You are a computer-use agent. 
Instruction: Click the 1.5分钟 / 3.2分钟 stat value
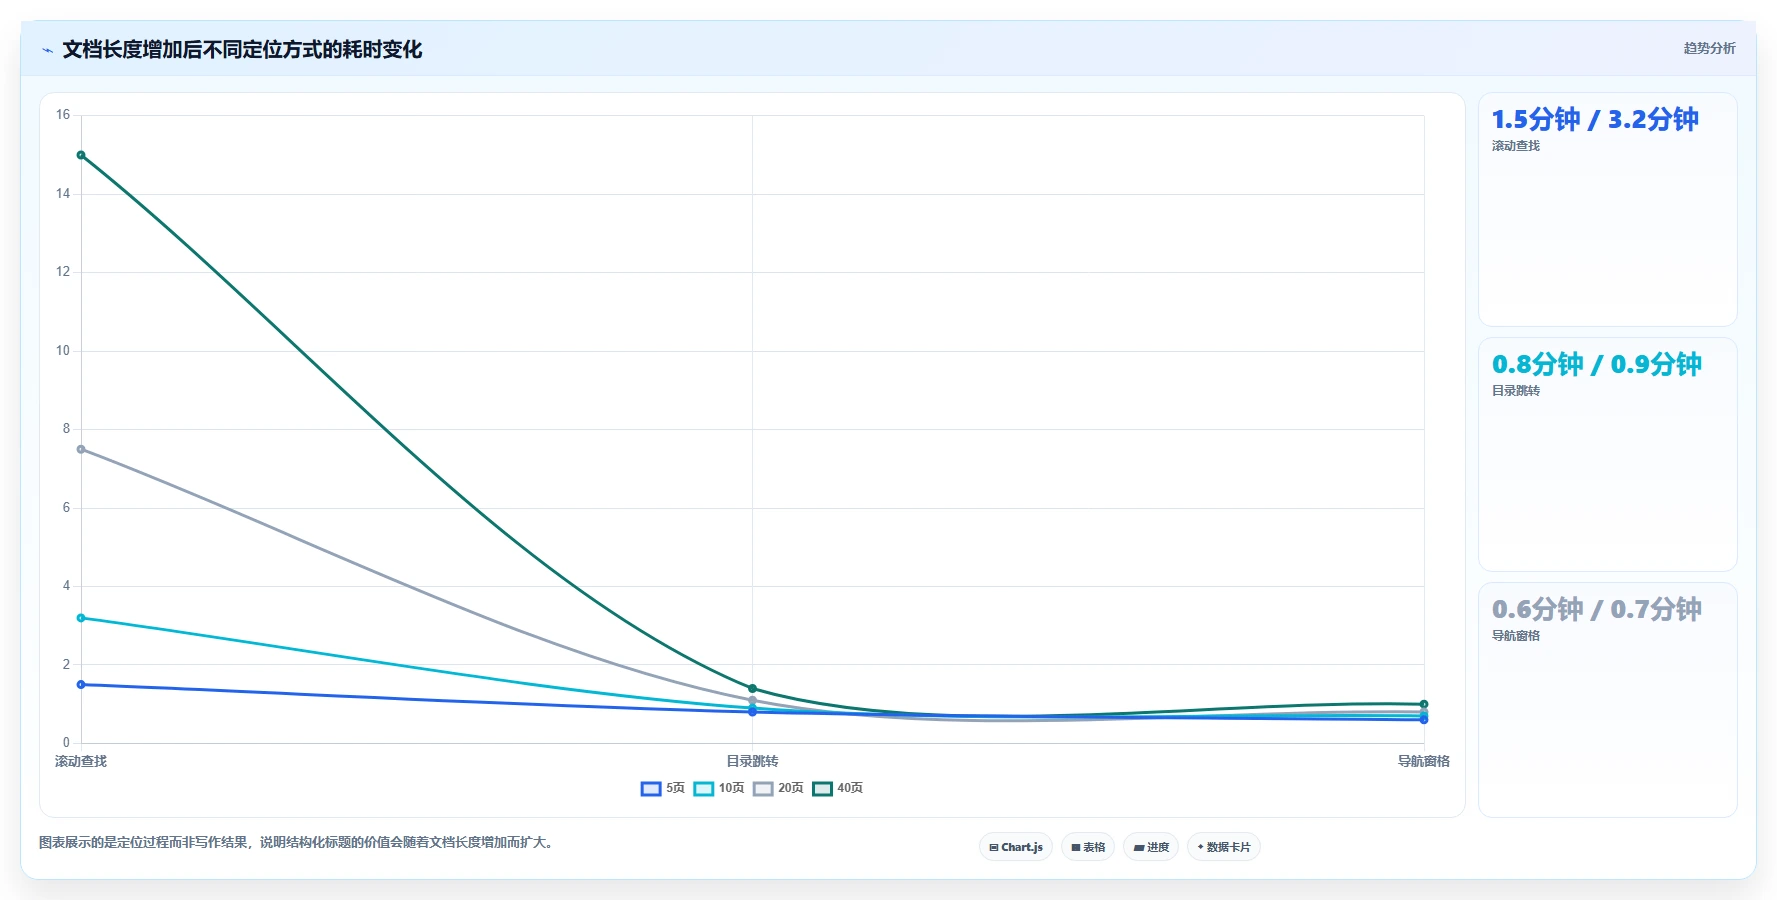(1595, 119)
